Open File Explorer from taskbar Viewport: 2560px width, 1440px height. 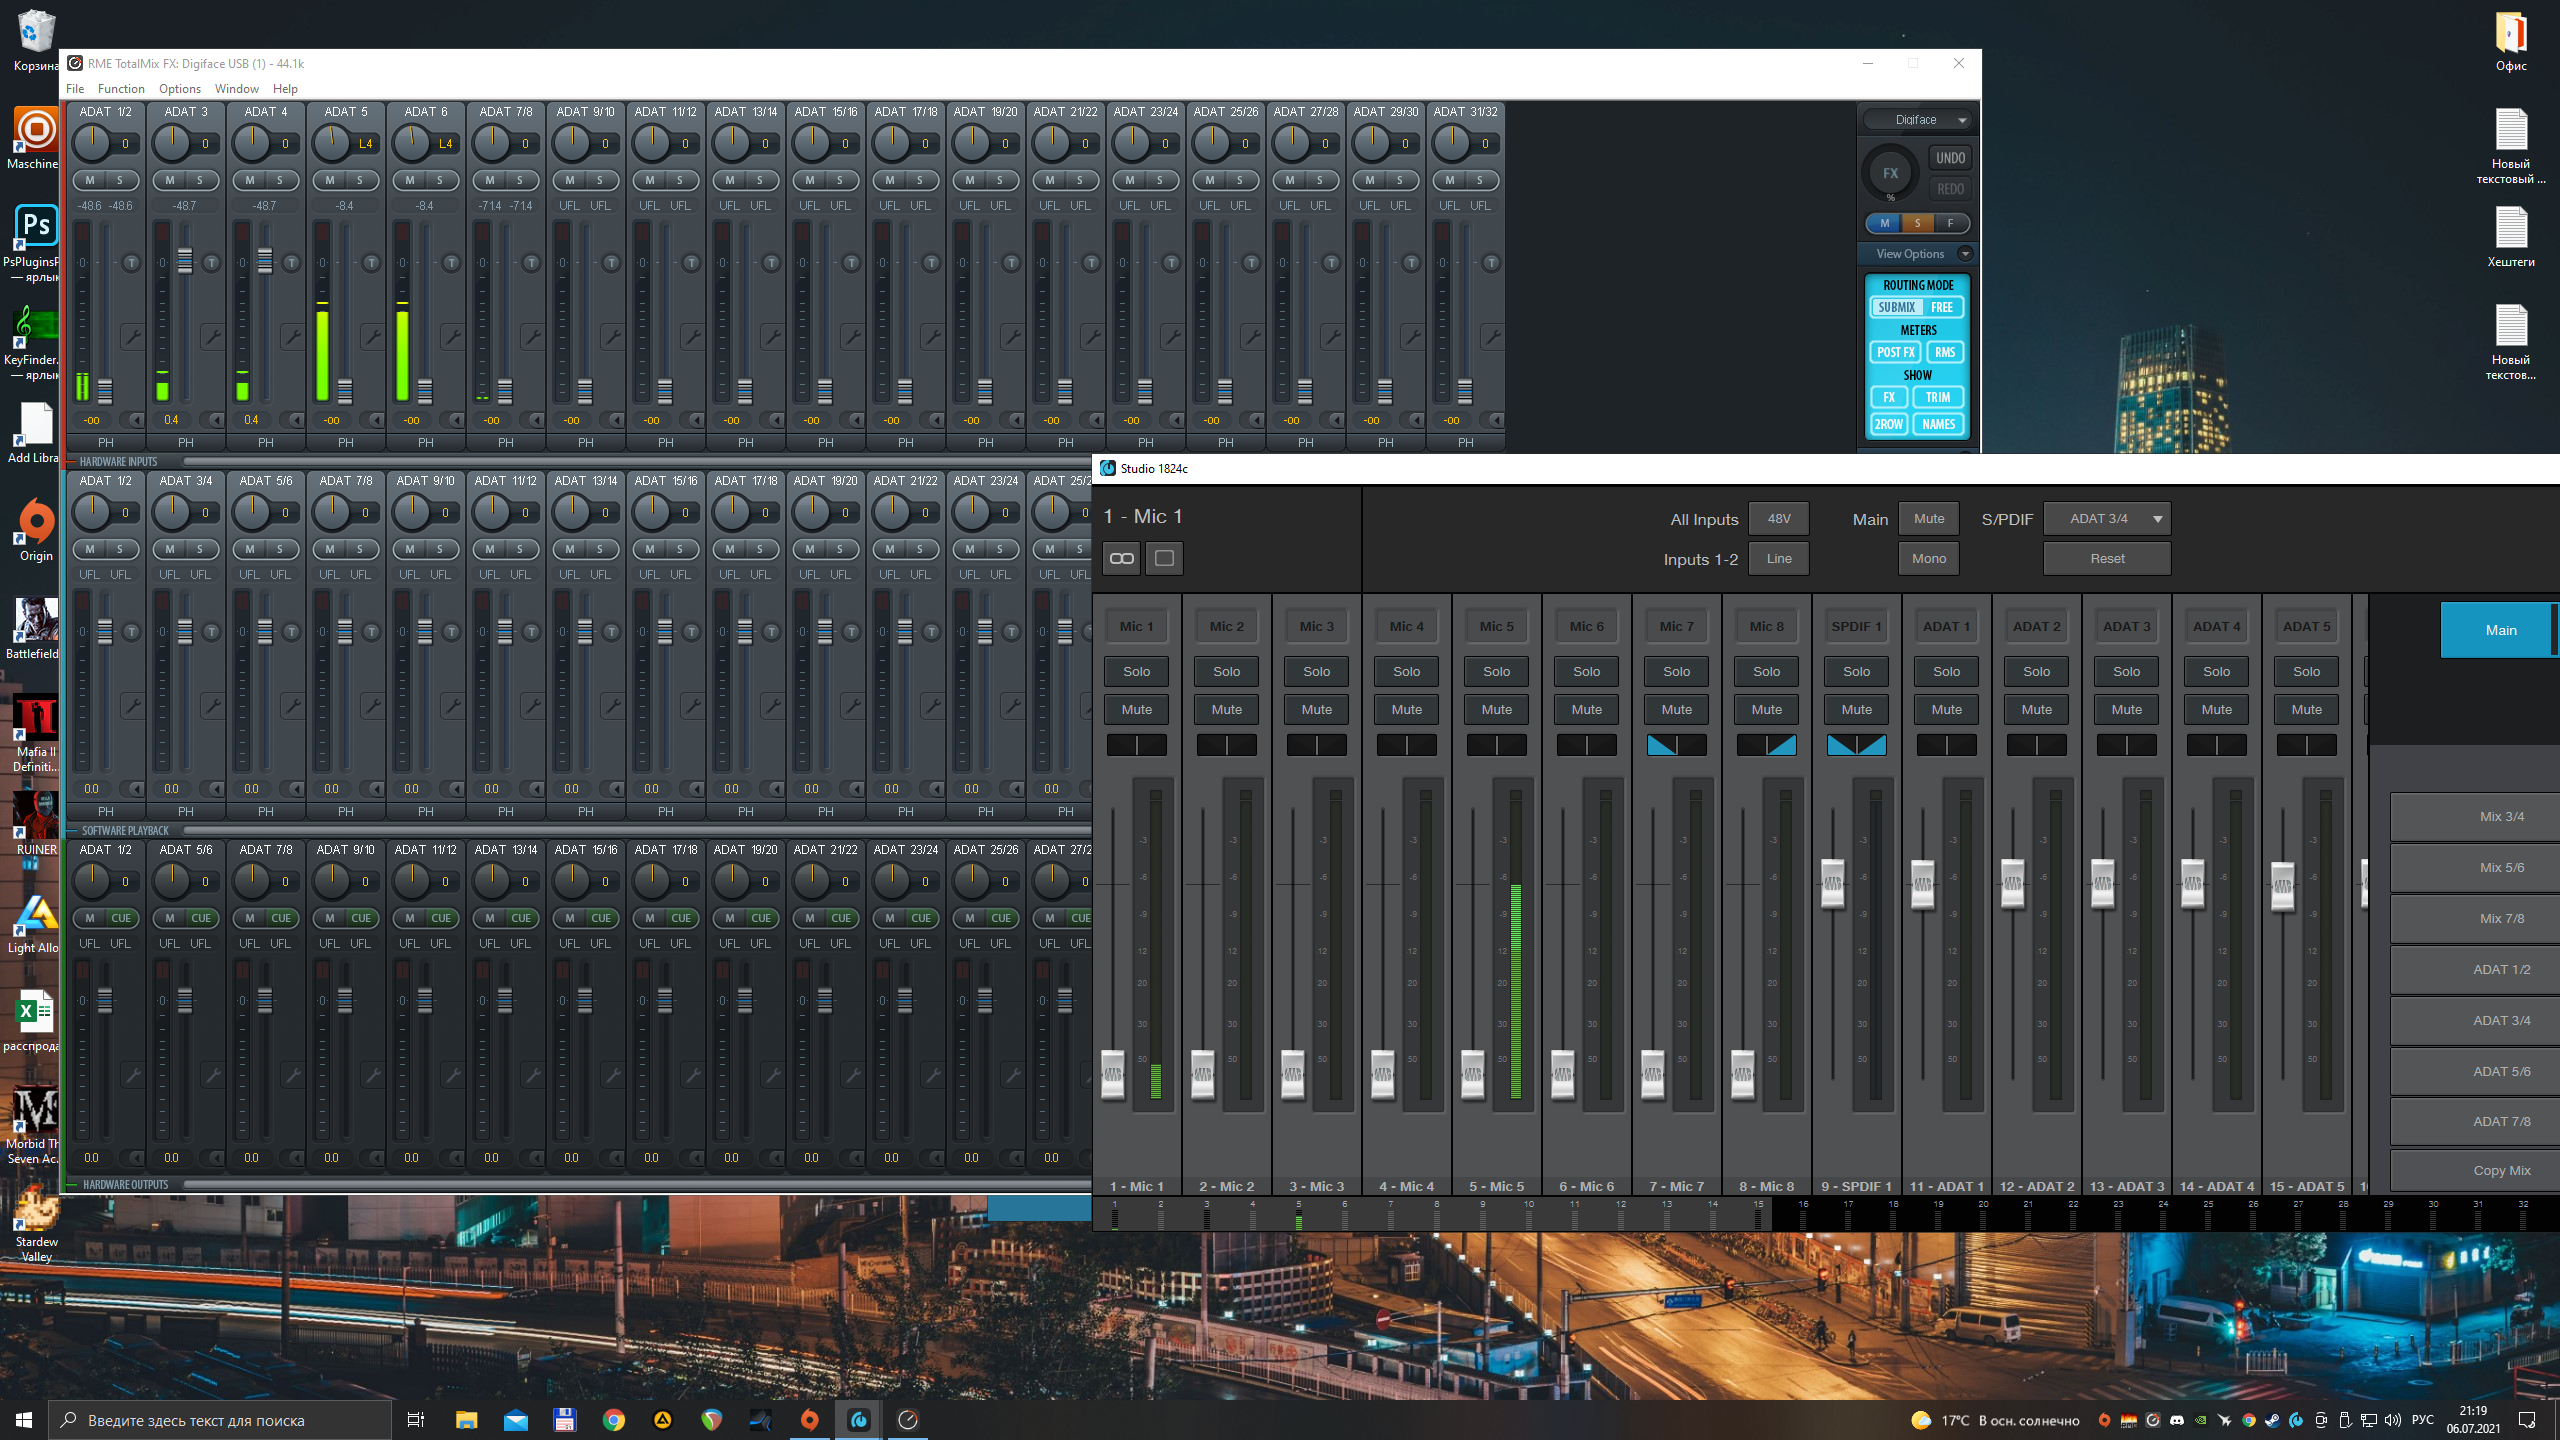(x=466, y=1420)
